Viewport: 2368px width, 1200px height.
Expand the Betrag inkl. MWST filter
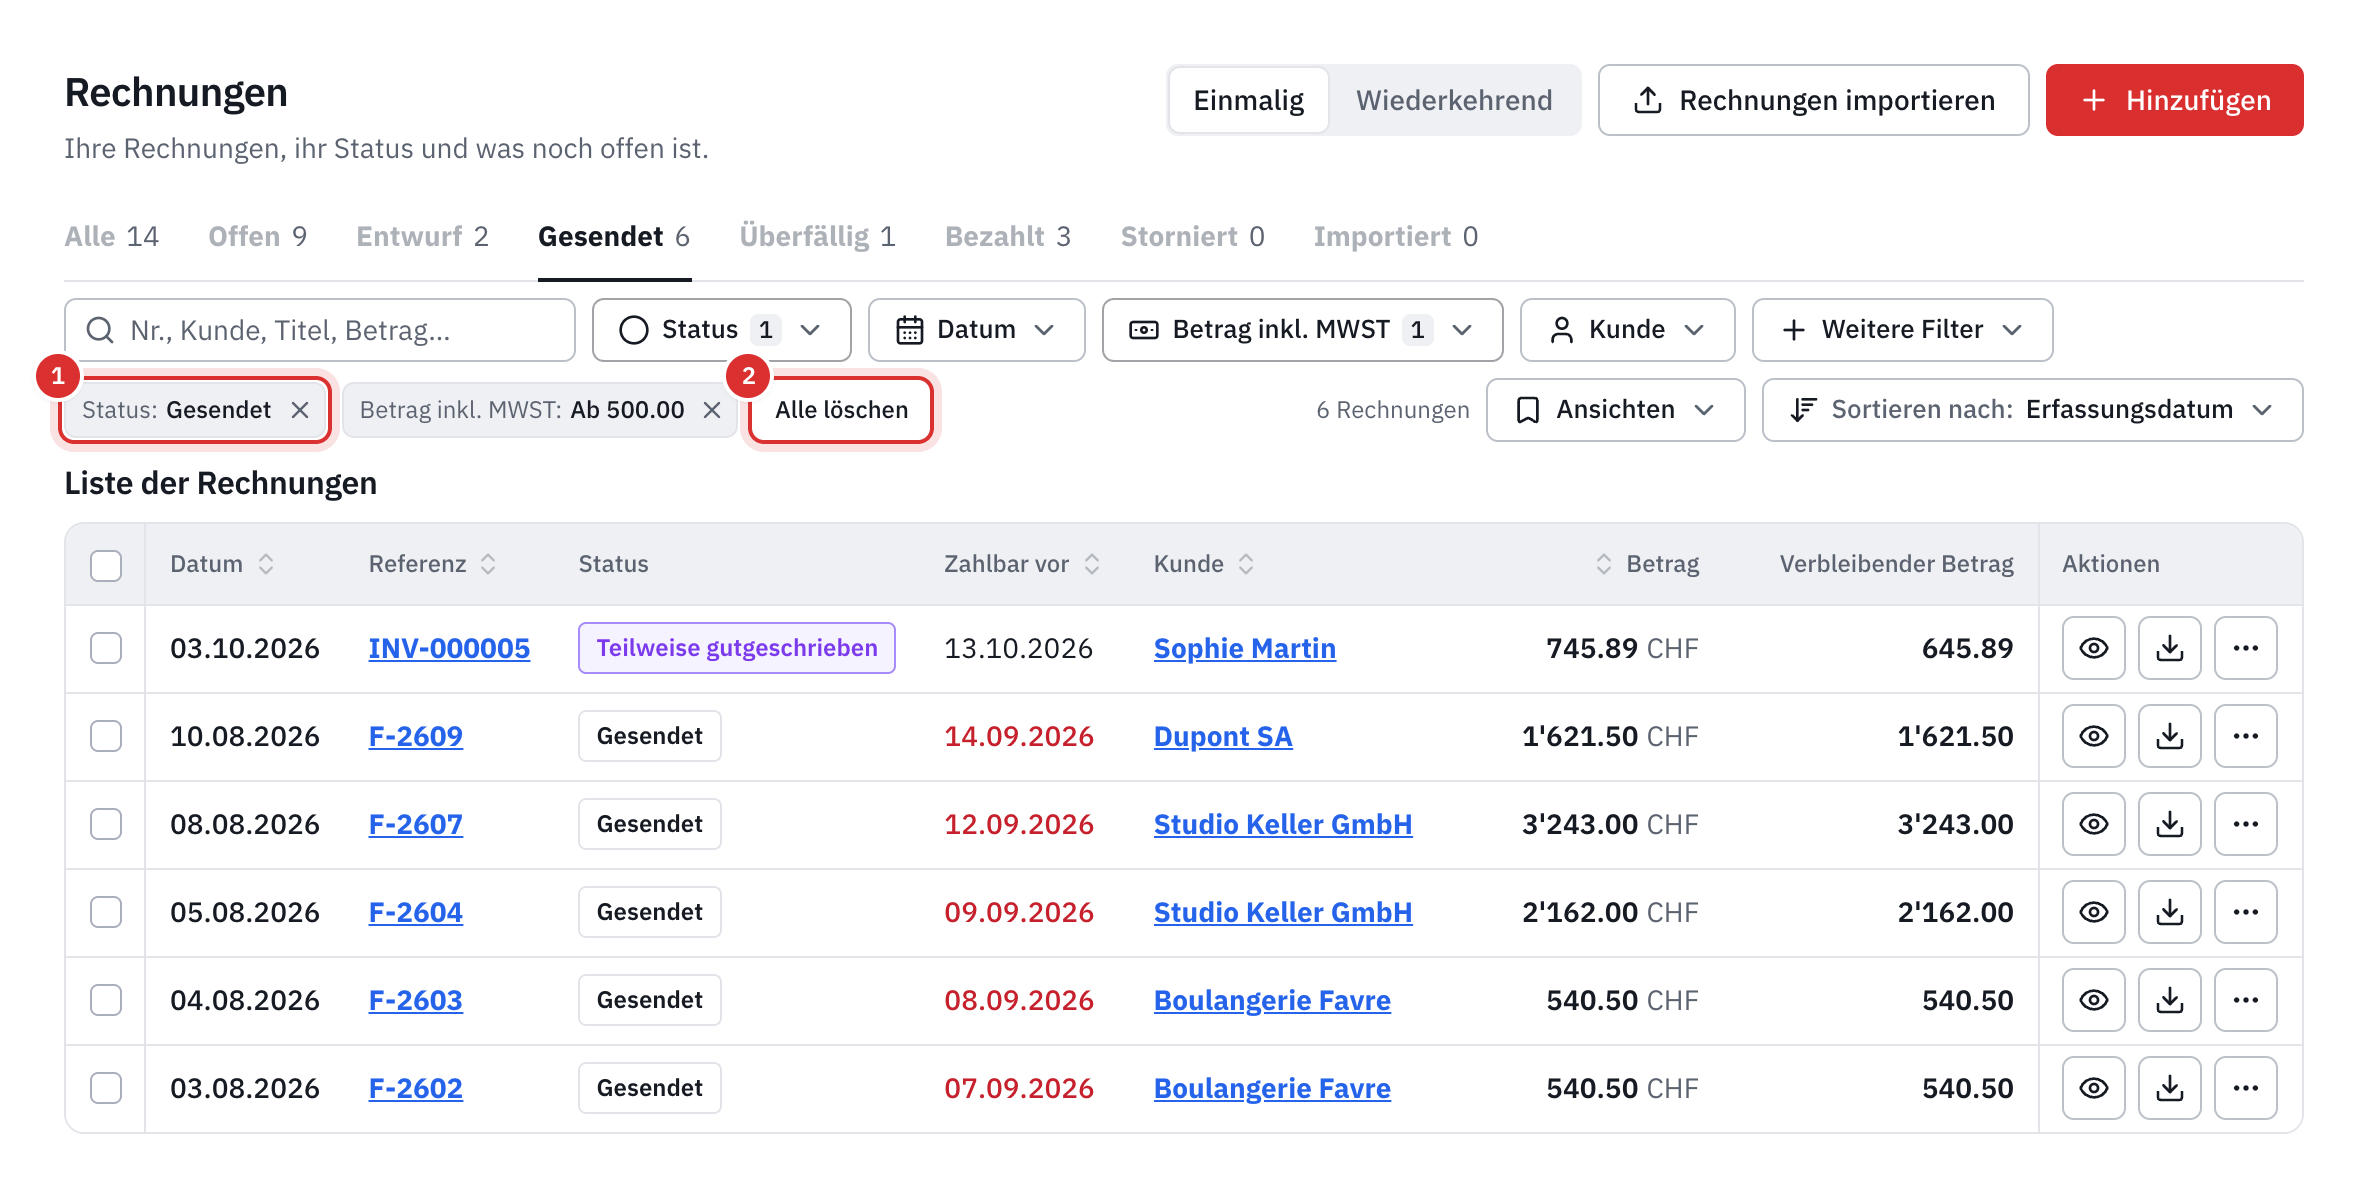pos(1302,330)
